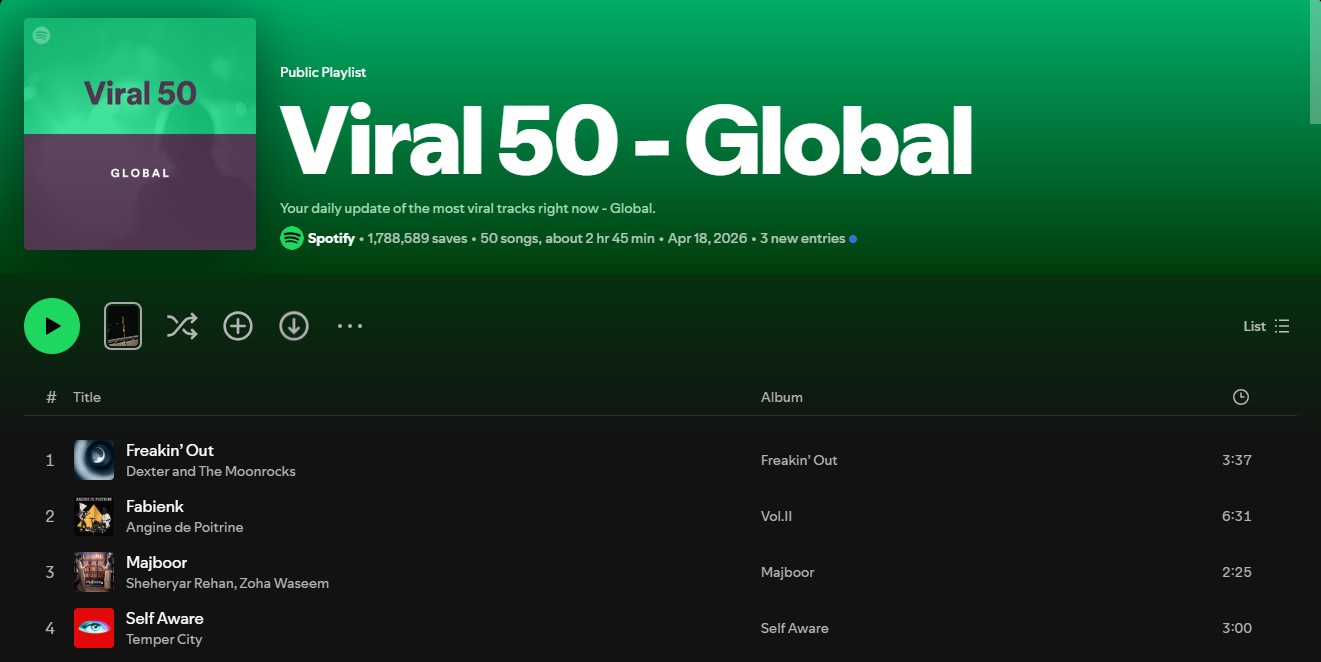The width and height of the screenshot is (1321, 662).
Task: Click the Fabienk track cover art
Action: [94, 516]
